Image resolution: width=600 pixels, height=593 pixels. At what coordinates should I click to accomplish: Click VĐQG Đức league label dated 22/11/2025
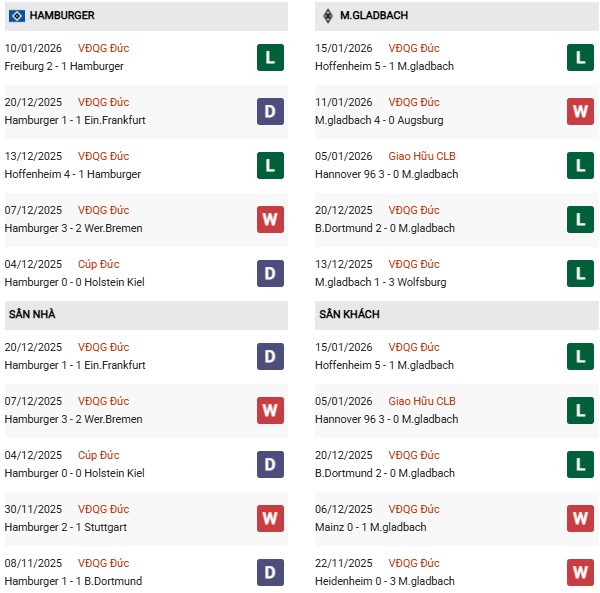pos(413,563)
